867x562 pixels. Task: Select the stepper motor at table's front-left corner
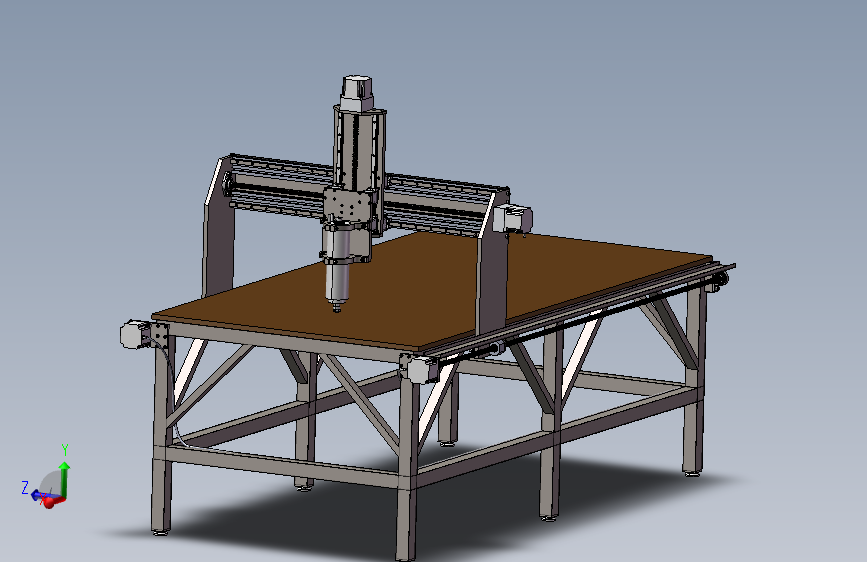[x=134, y=334]
